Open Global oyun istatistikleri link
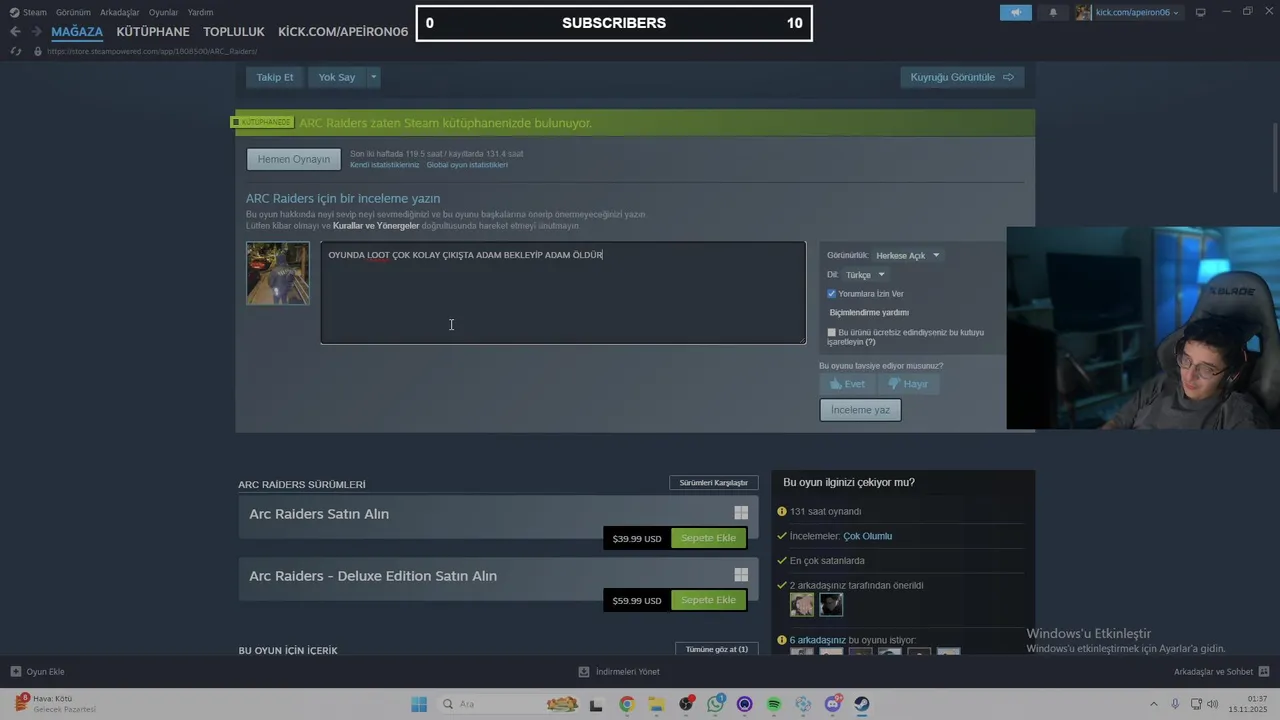Image resolution: width=1280 pixels, height=720 pixels. [467, 165]
